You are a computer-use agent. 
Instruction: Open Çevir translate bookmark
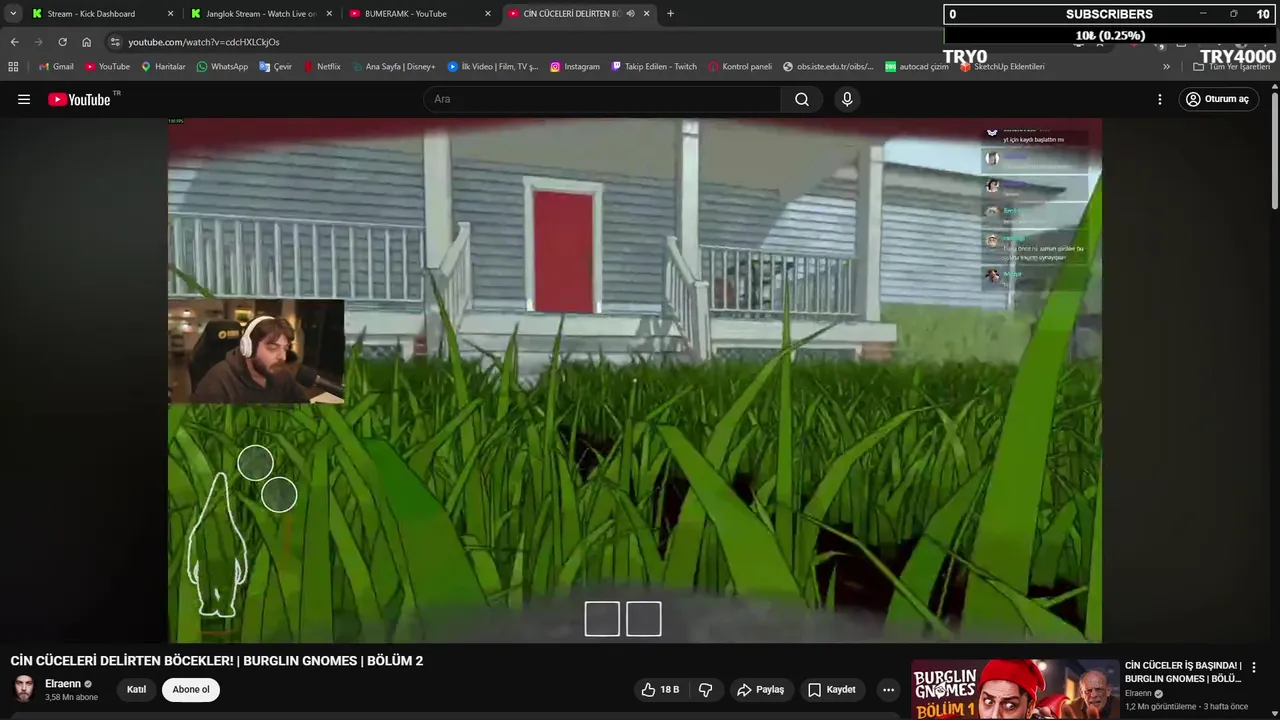click(275, 67)
